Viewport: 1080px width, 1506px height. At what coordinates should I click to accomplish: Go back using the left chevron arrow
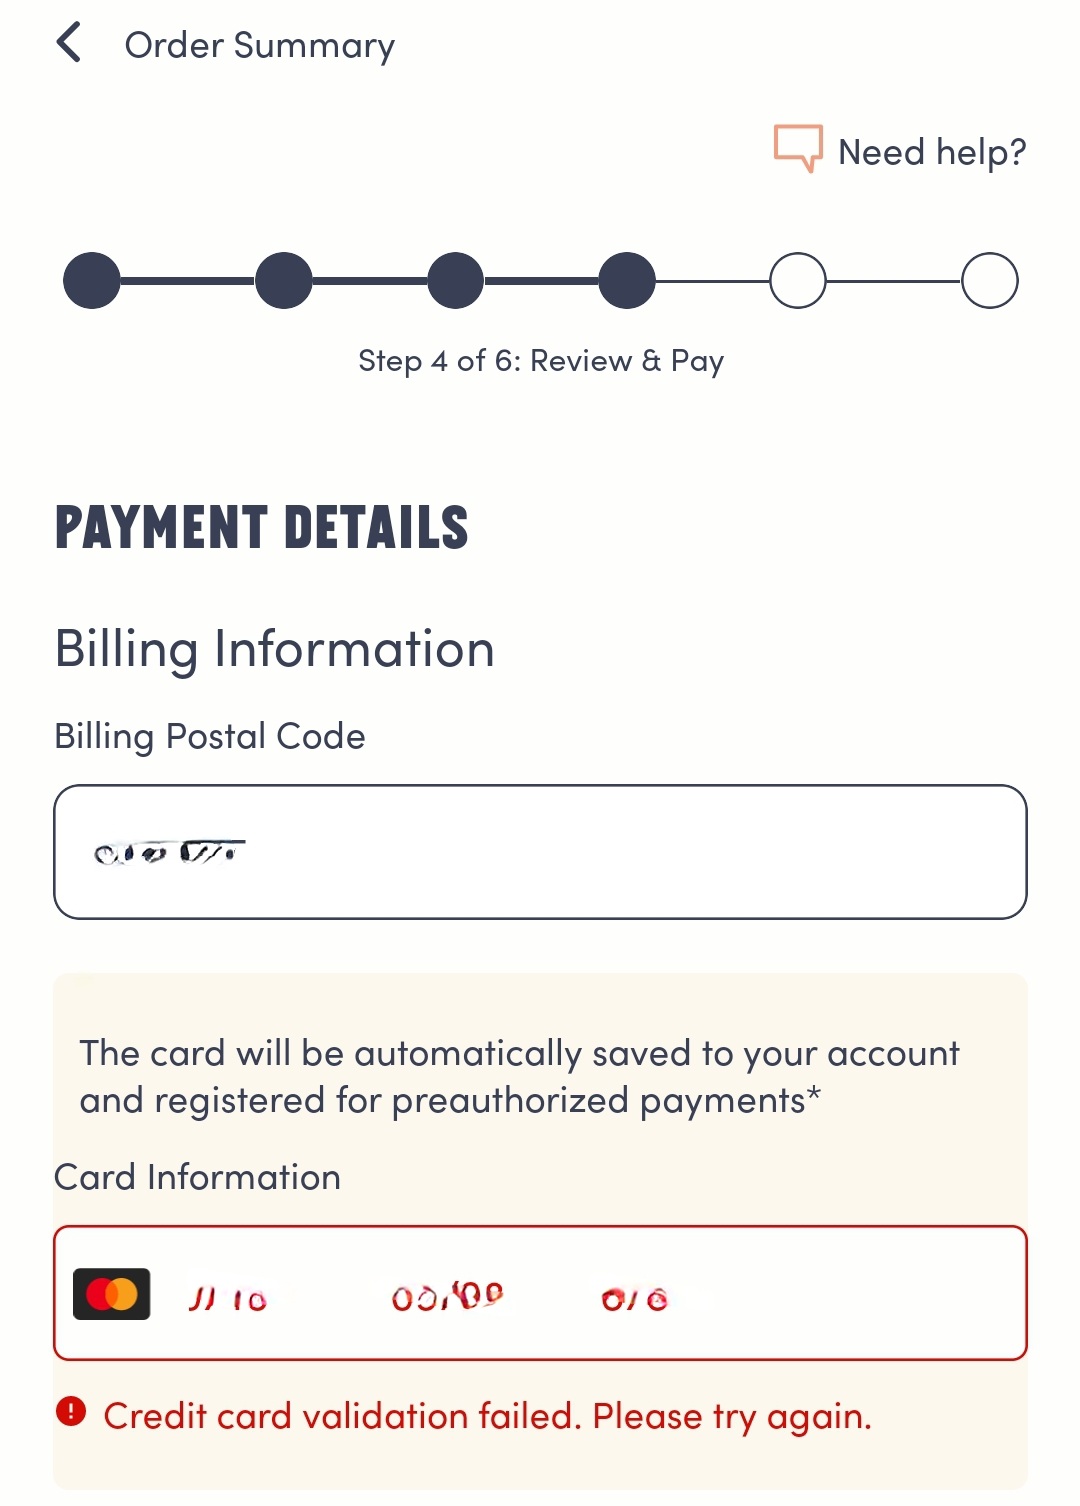(69, 43)
